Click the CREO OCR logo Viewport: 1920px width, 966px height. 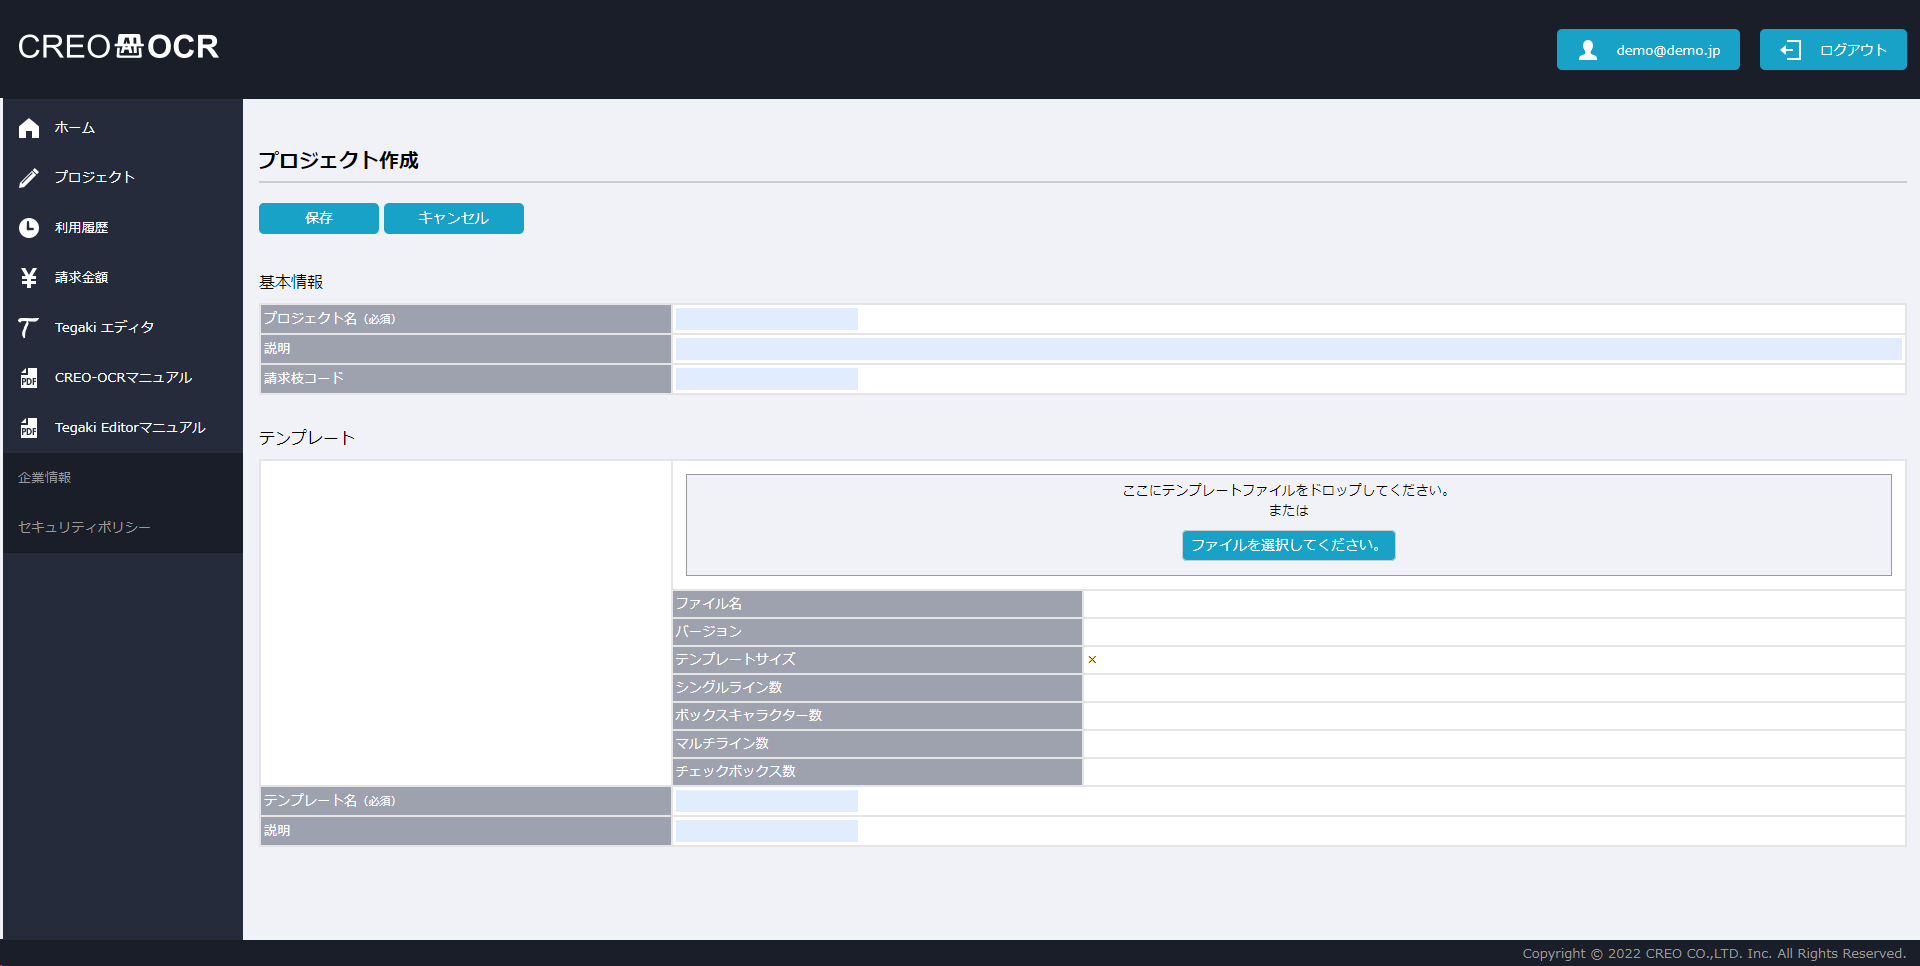pyautogui.click(x=118, y=47)
